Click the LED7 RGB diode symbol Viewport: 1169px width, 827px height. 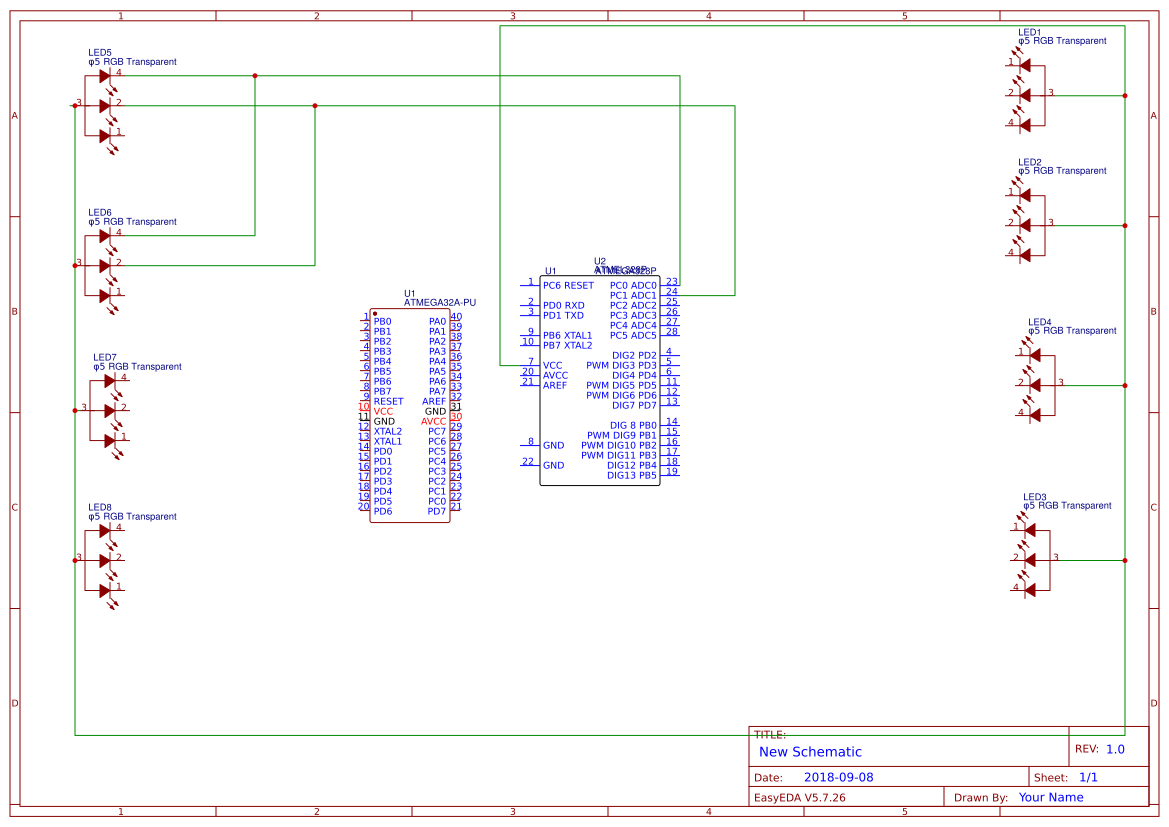coord(109,409)
